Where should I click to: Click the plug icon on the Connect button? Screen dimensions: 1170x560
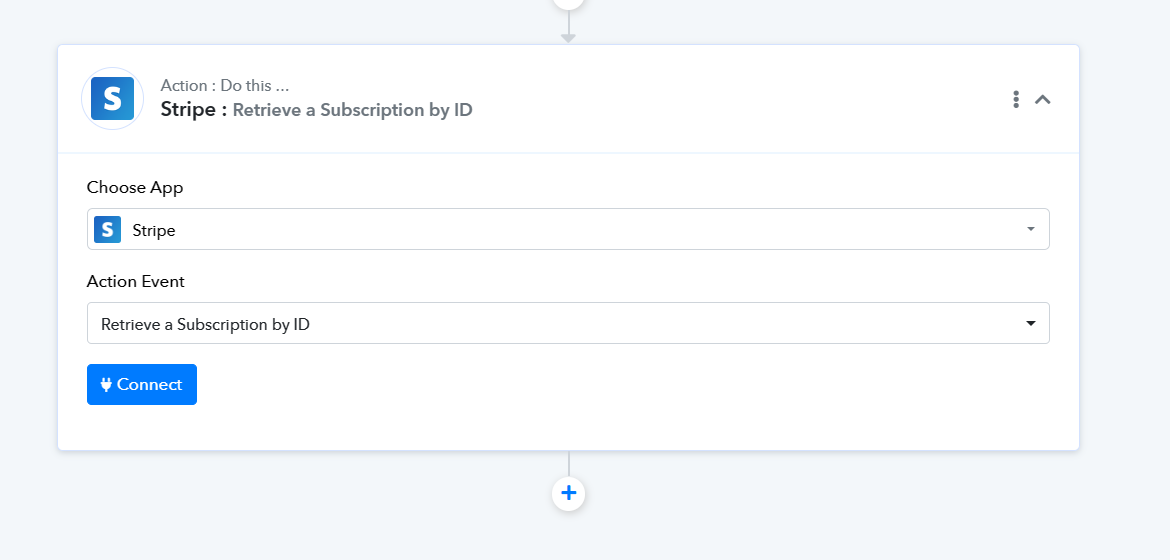point(106,385)
